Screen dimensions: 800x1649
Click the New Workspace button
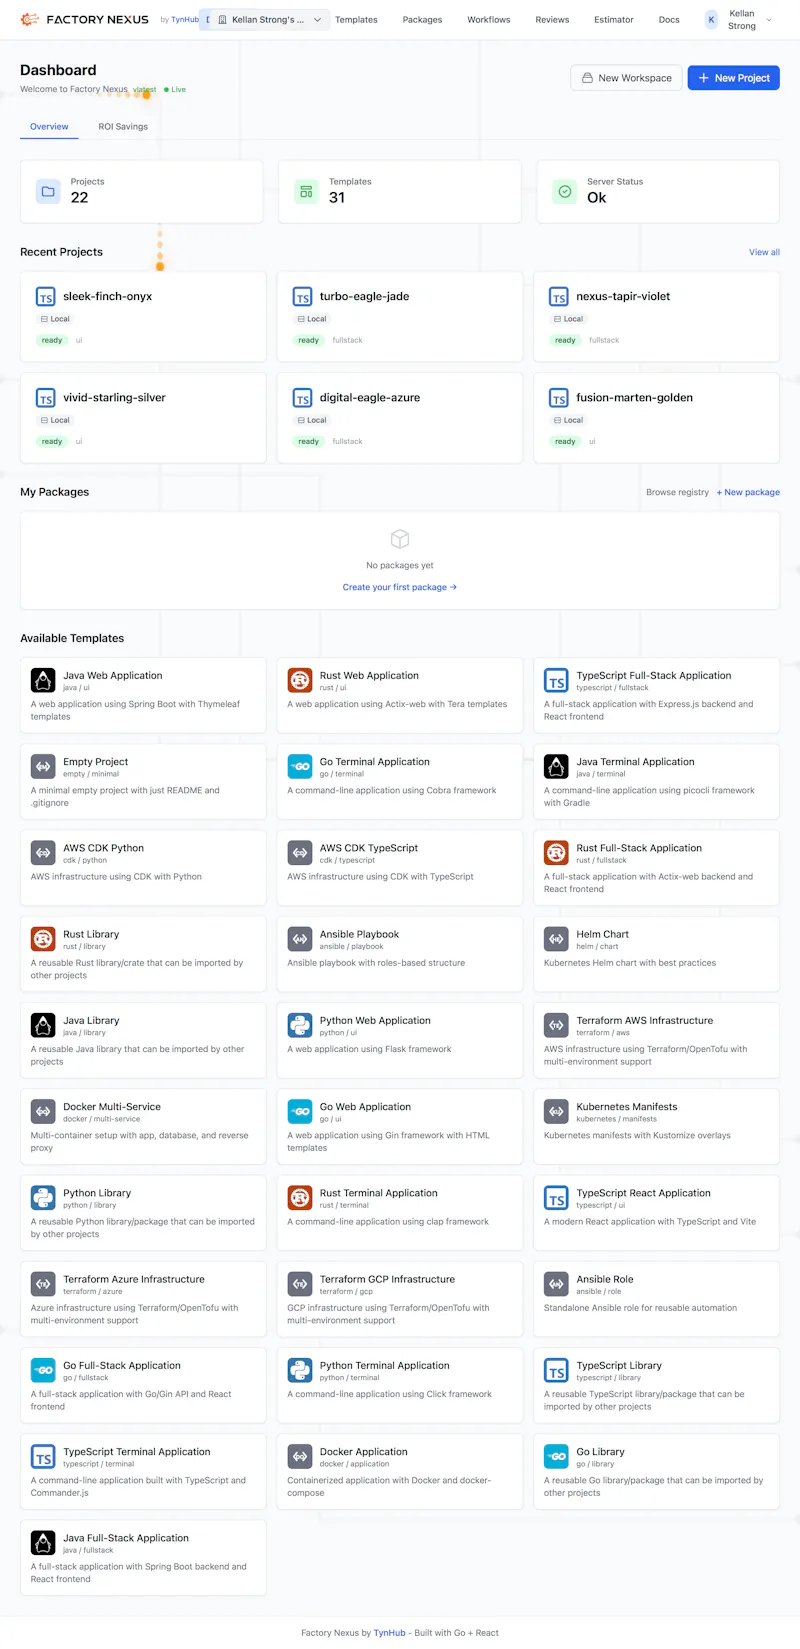[x=626, y=78]
